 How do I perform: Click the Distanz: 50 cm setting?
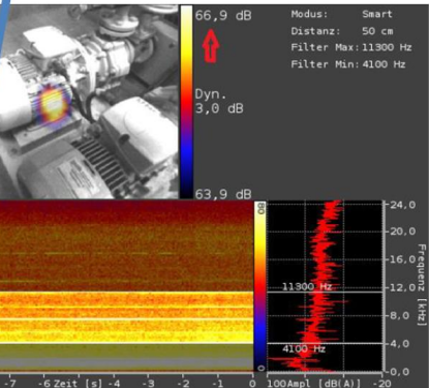342,31
